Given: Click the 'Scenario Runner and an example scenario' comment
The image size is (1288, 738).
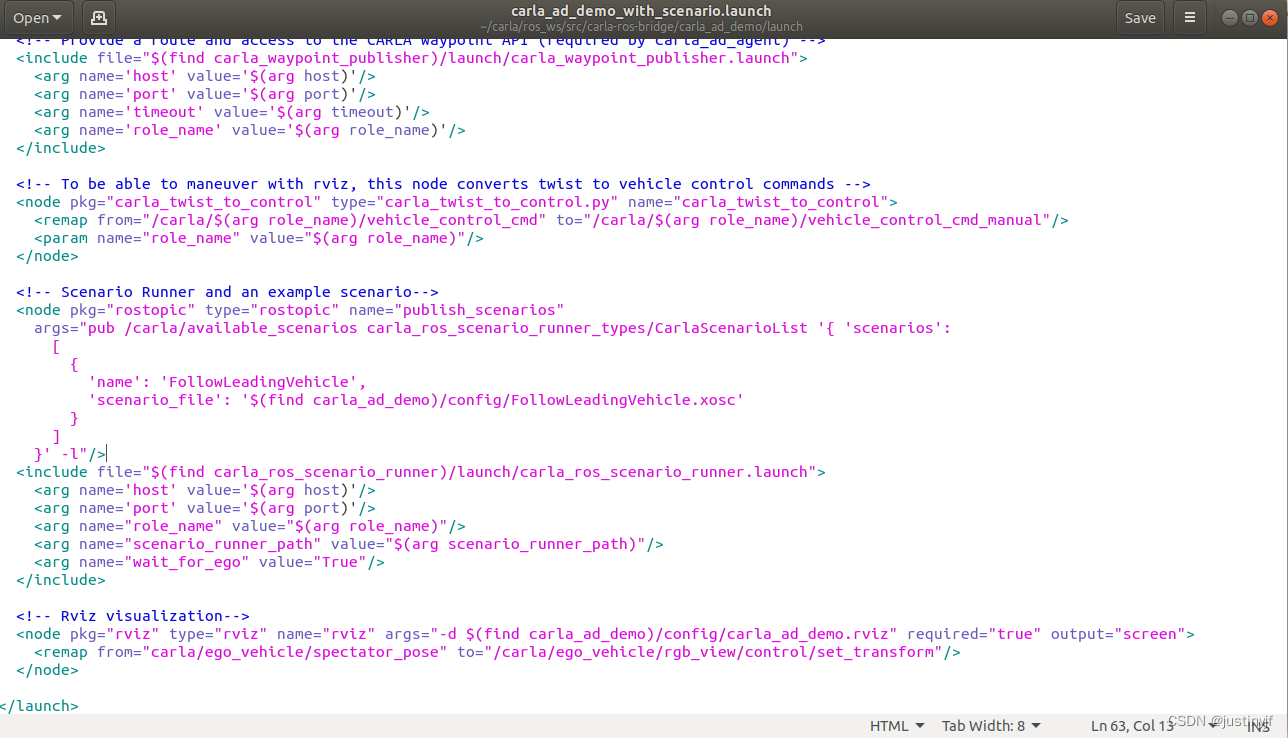Looking at the screenshot, I should point(227,292).
